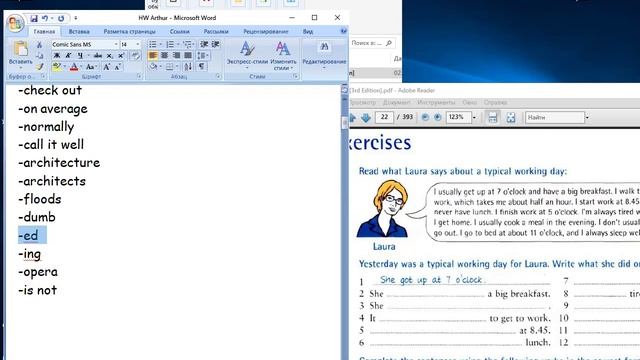Open the round Office button menu
The image size is (640, 360).
tap(15, 23)
